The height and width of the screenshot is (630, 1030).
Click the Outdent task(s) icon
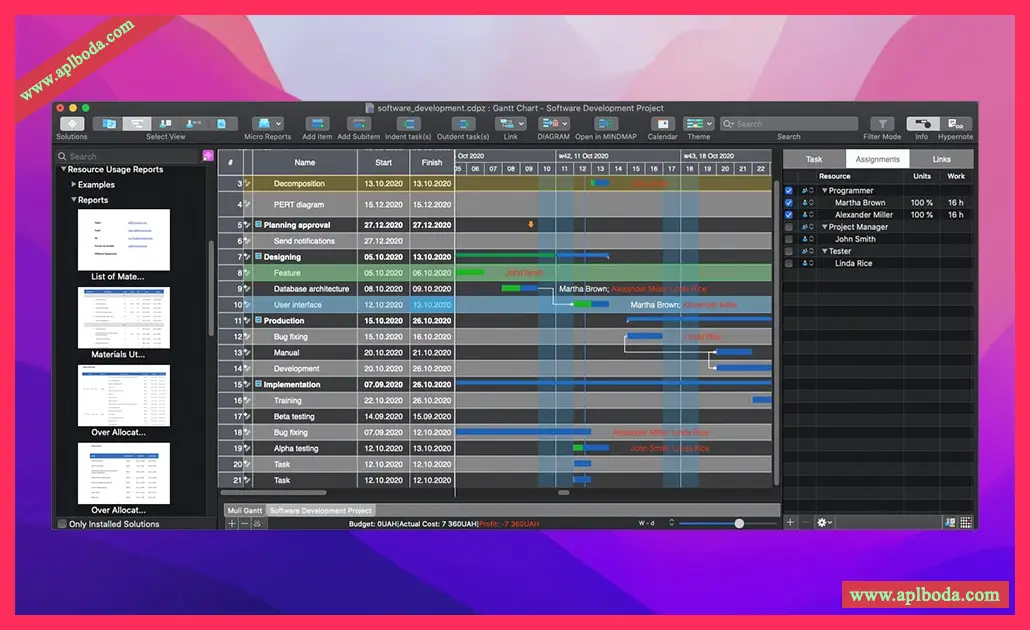[x=463, y=124]
